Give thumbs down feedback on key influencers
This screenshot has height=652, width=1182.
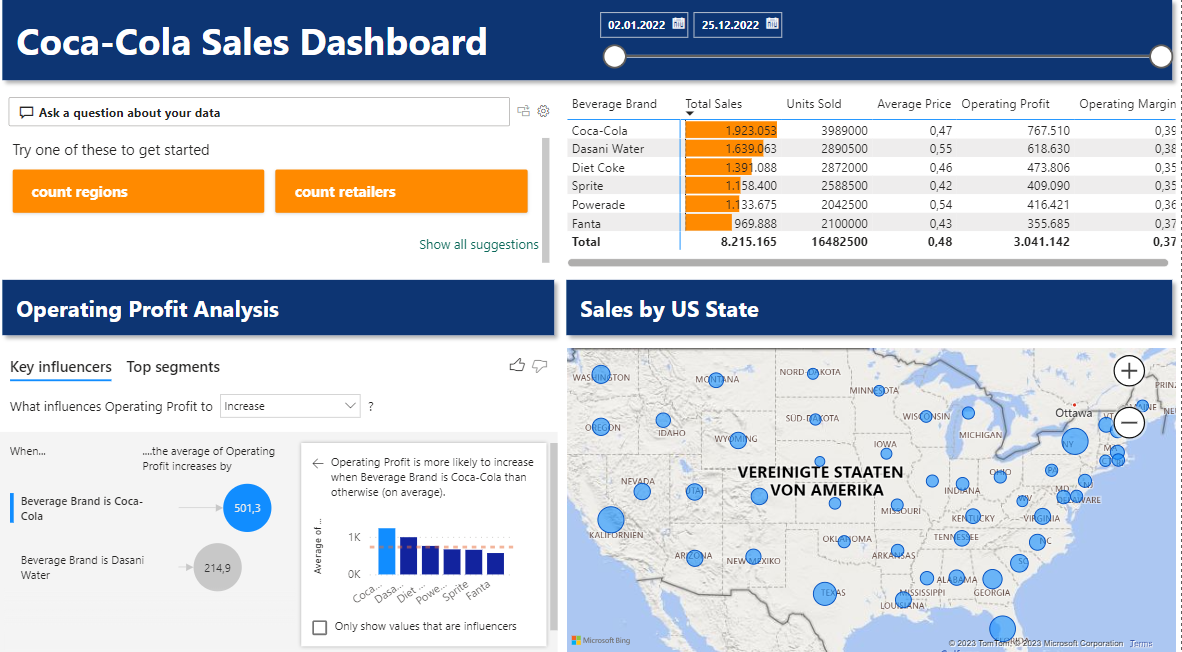click(x=540, y=366)
